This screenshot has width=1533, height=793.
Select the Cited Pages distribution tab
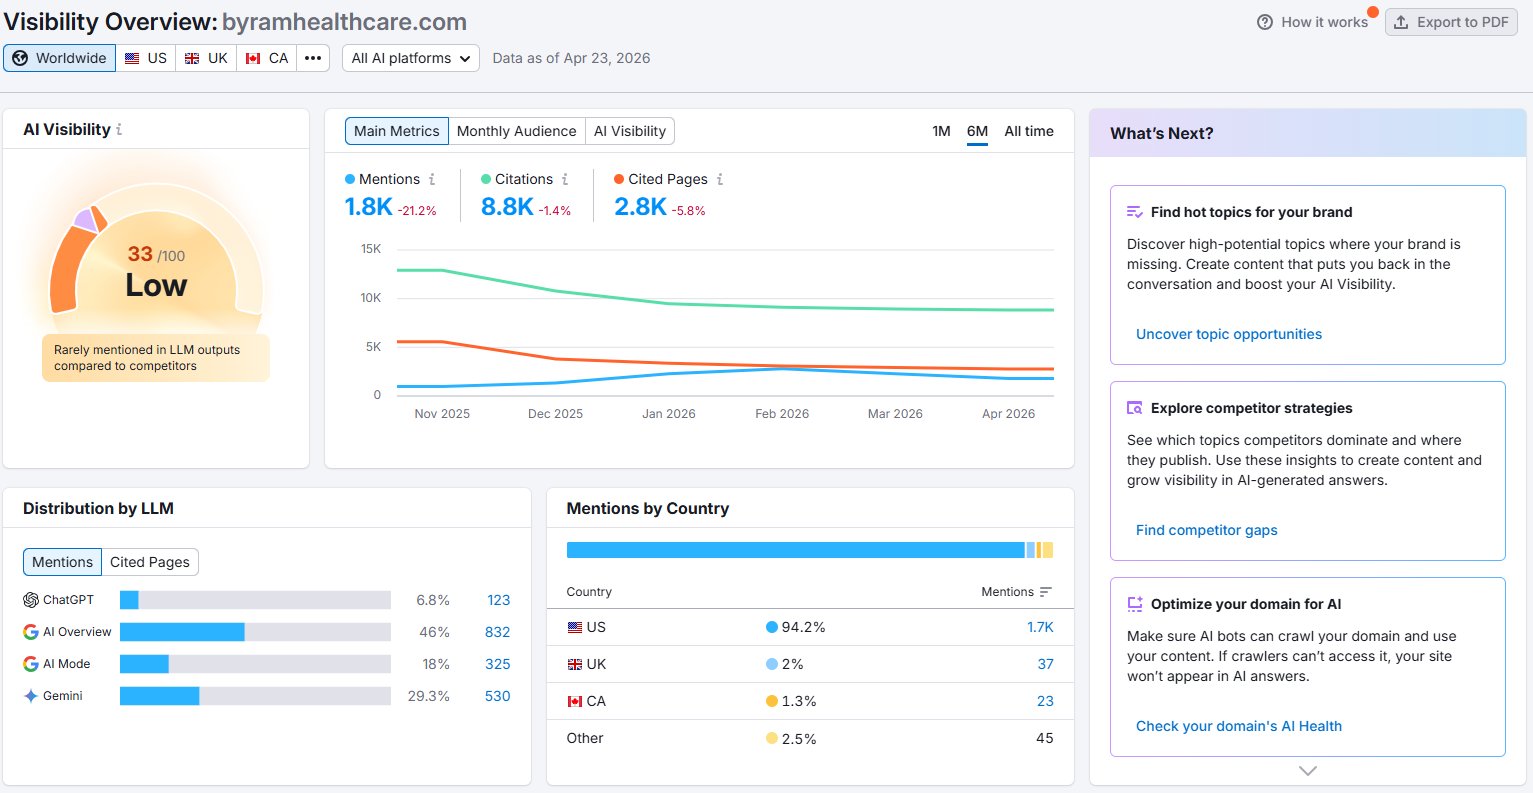coord(150,562)
